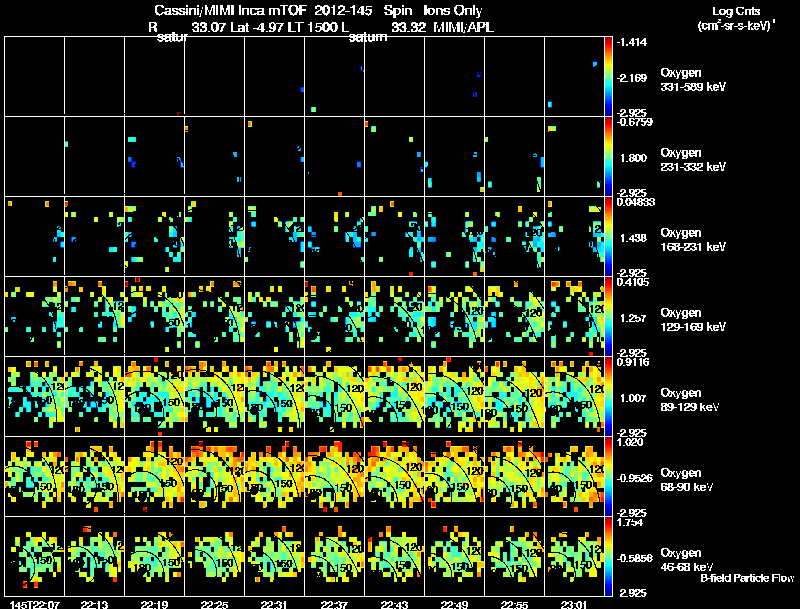Select the 23:01 time marker

click(574, 605)
